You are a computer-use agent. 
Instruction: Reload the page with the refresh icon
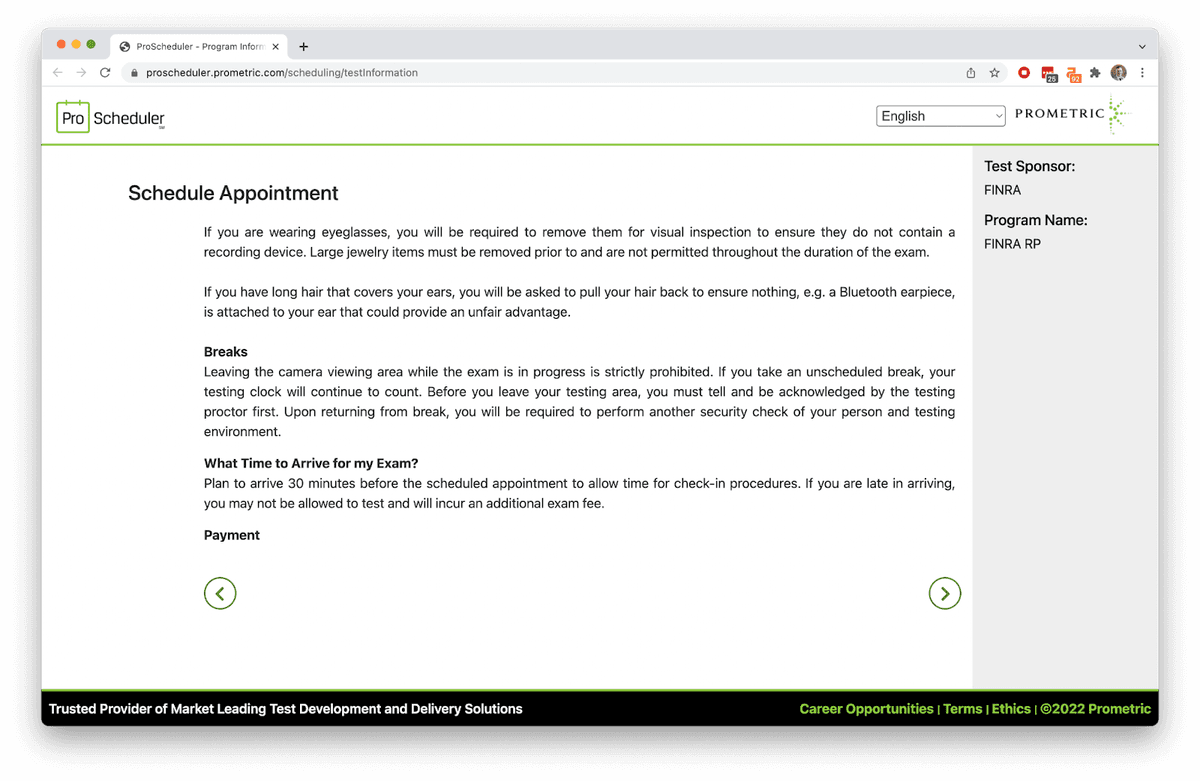[x=105, y=73]
